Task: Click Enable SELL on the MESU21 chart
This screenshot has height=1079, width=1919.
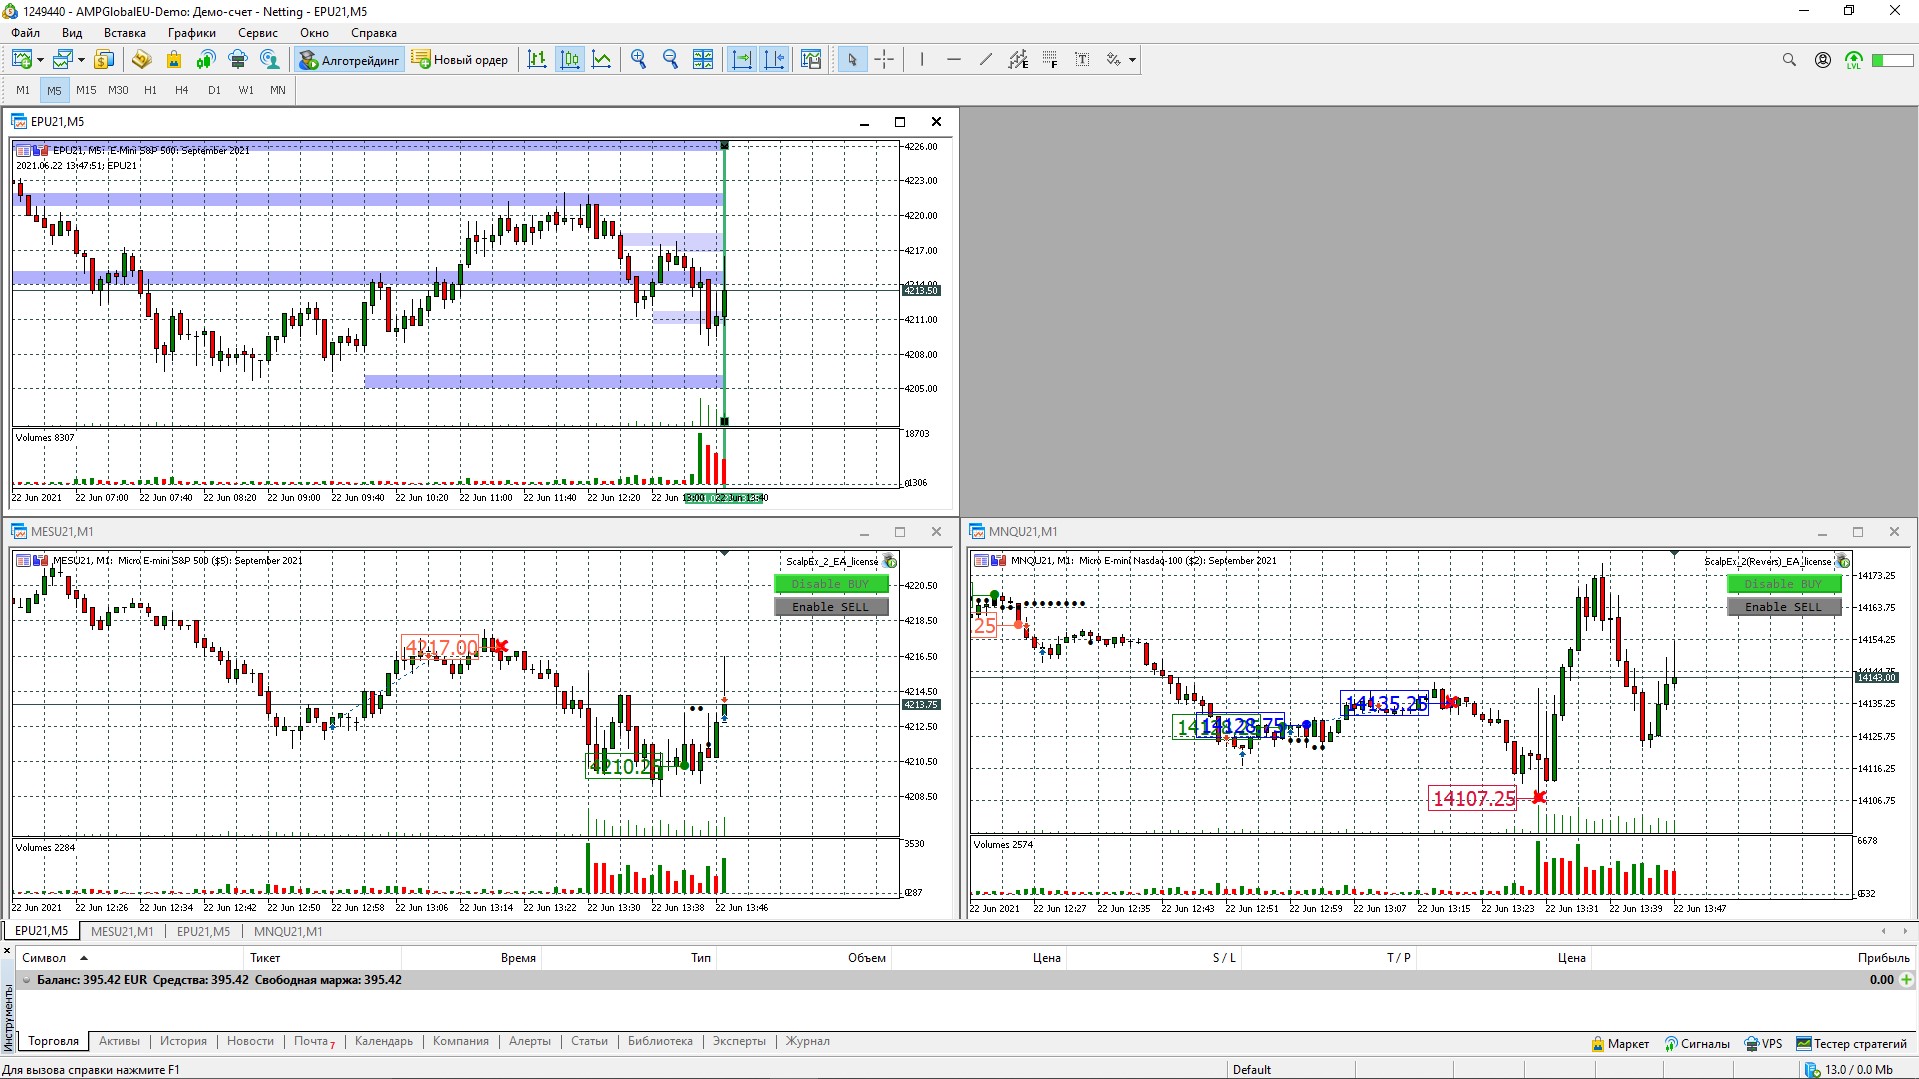Action: point(831,607)
